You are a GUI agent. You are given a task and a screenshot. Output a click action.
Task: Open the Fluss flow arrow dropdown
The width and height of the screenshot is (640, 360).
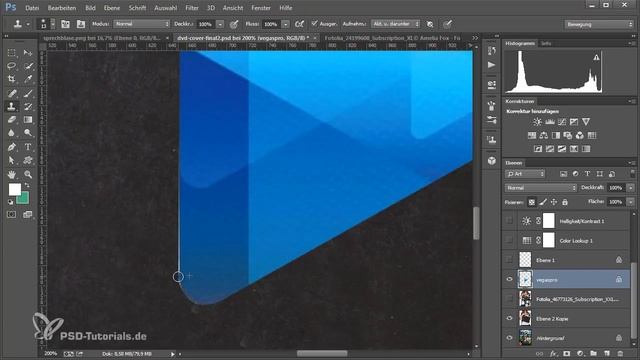286,24
